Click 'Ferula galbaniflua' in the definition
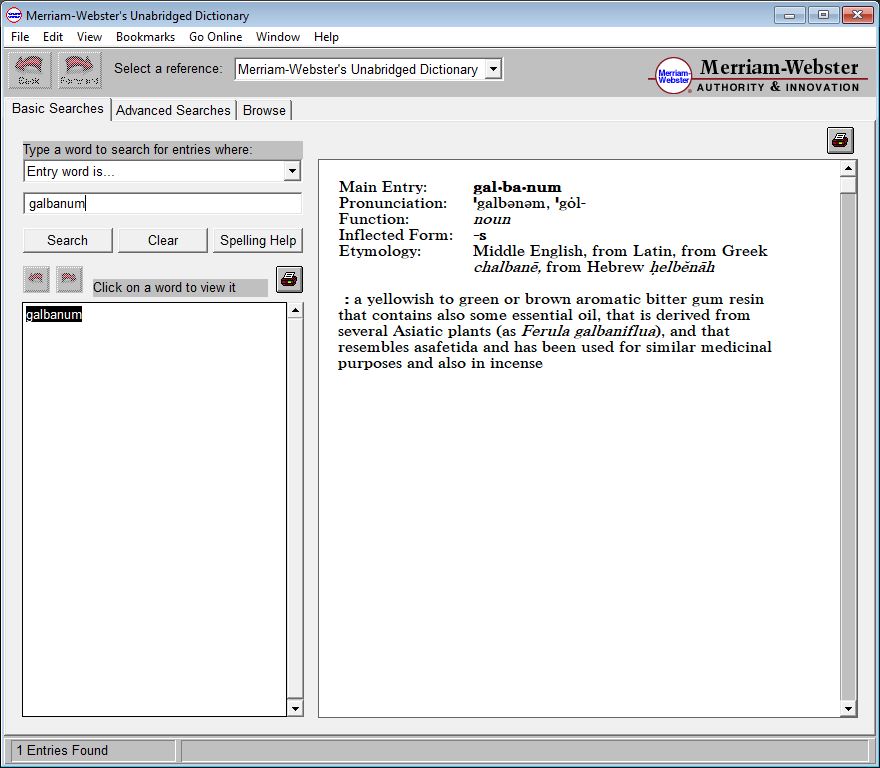 pos(588,331)
